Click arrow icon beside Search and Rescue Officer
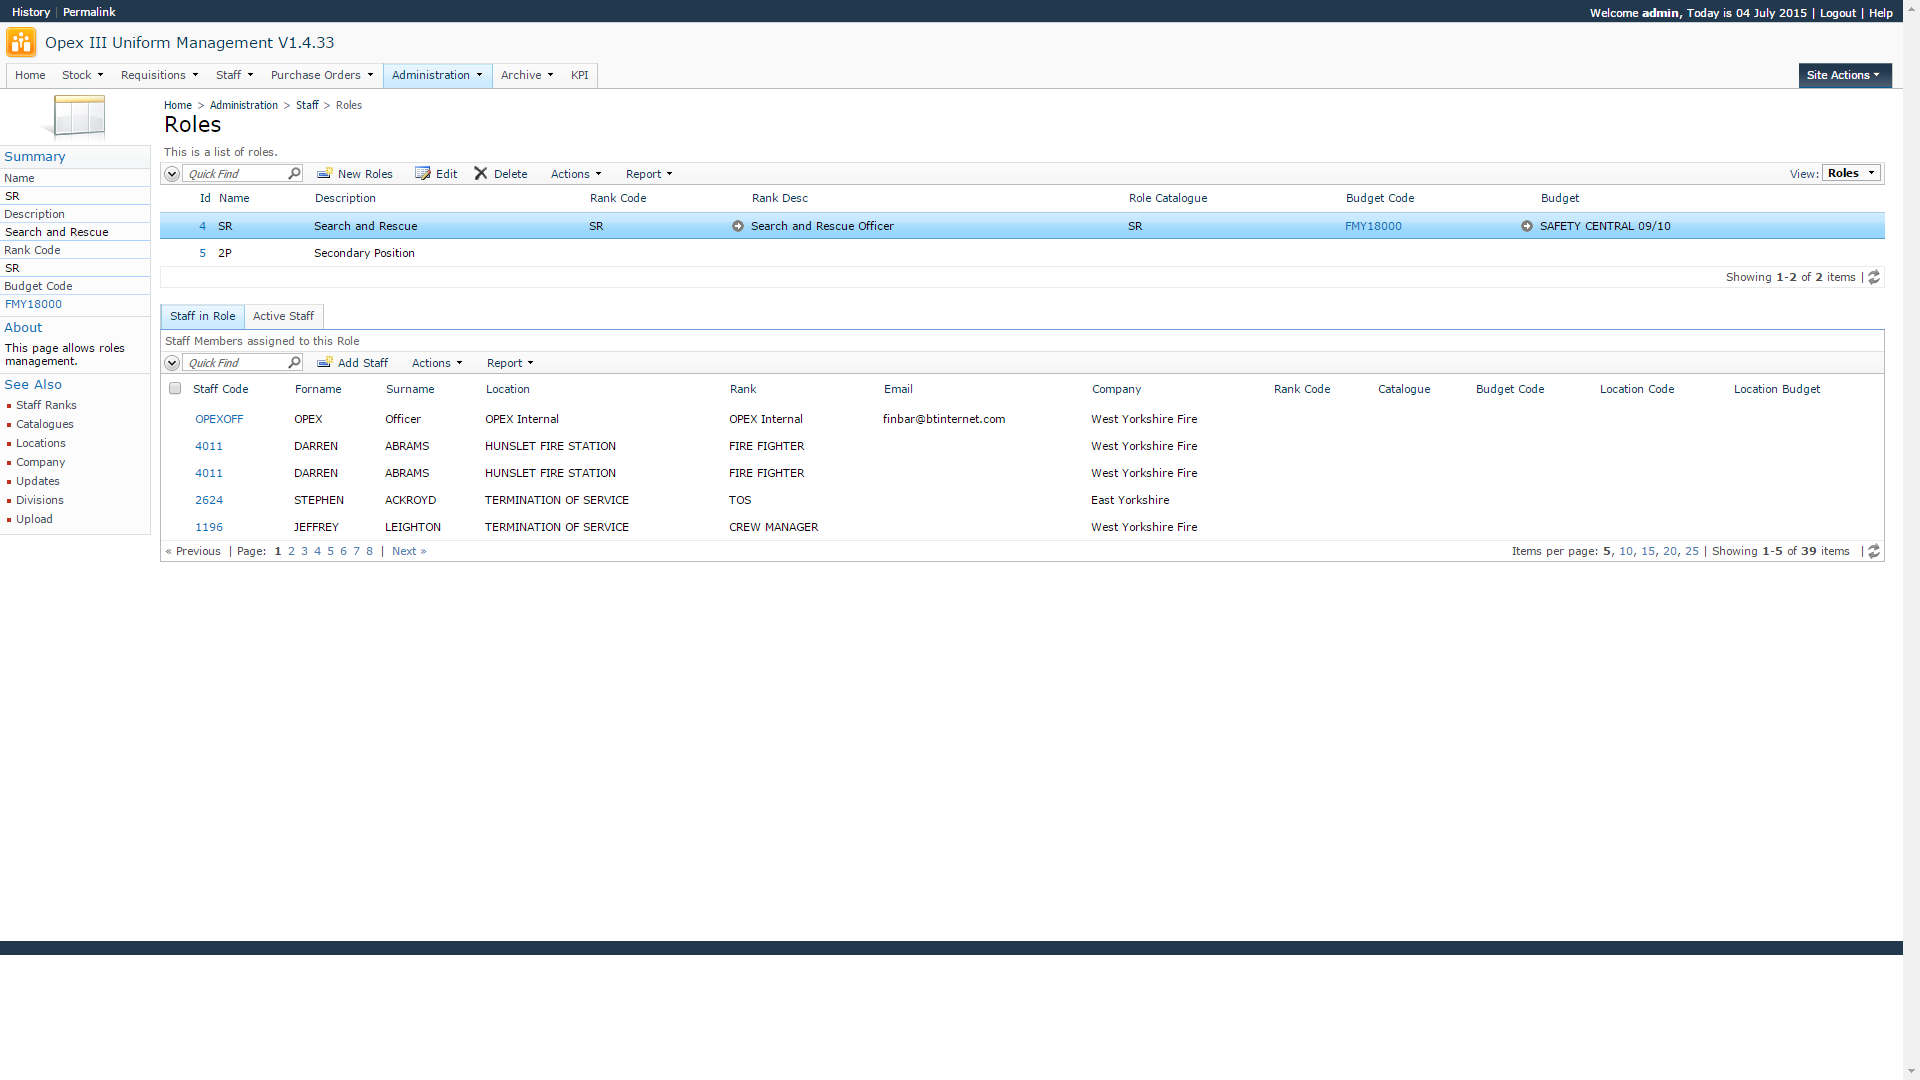 pyautogui.click(x=738, y=226)
